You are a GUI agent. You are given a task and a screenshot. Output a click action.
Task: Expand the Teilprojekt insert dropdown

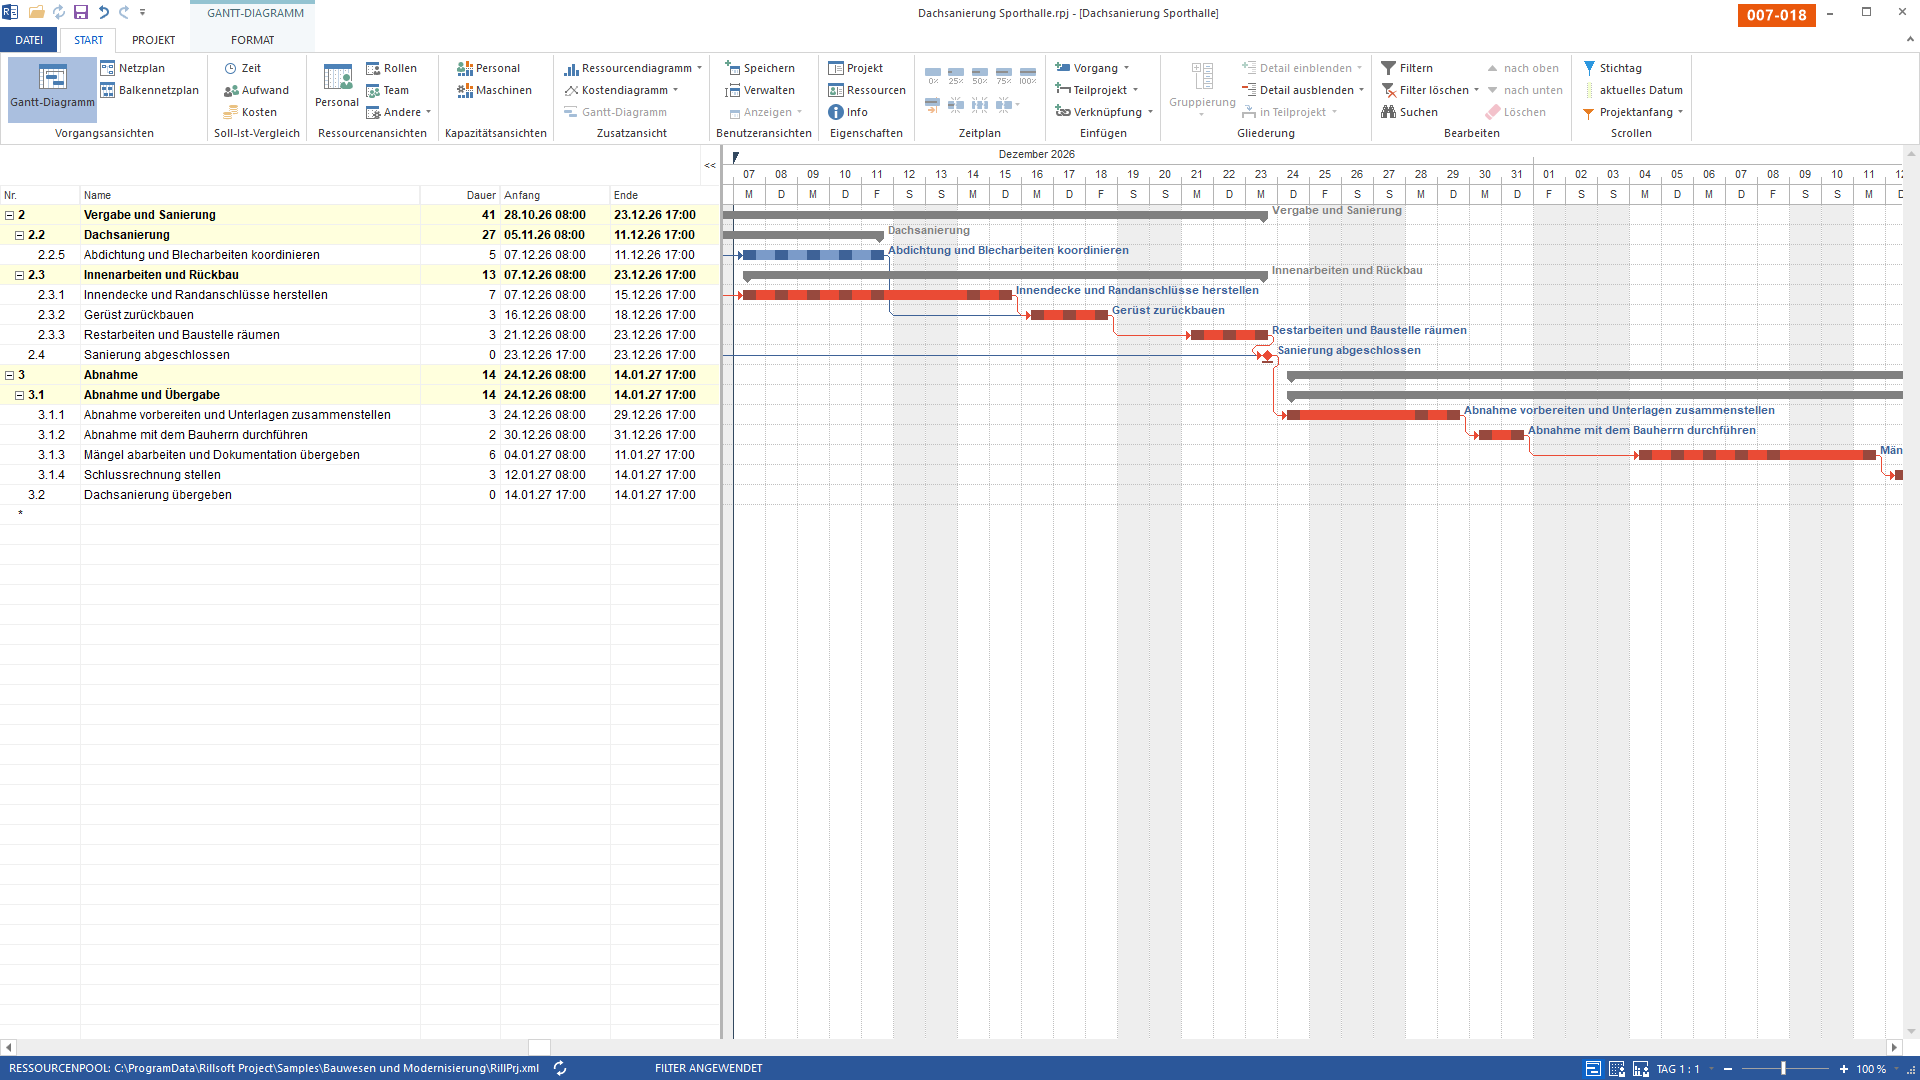coord(1136,90)
